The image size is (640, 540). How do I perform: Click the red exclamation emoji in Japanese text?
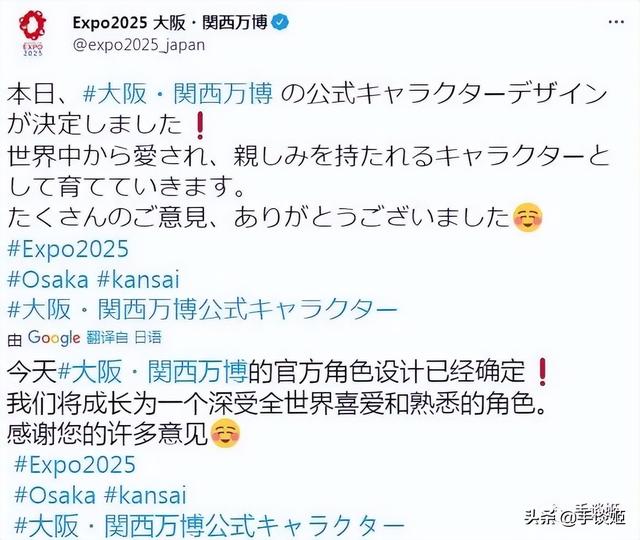(200, 125)
